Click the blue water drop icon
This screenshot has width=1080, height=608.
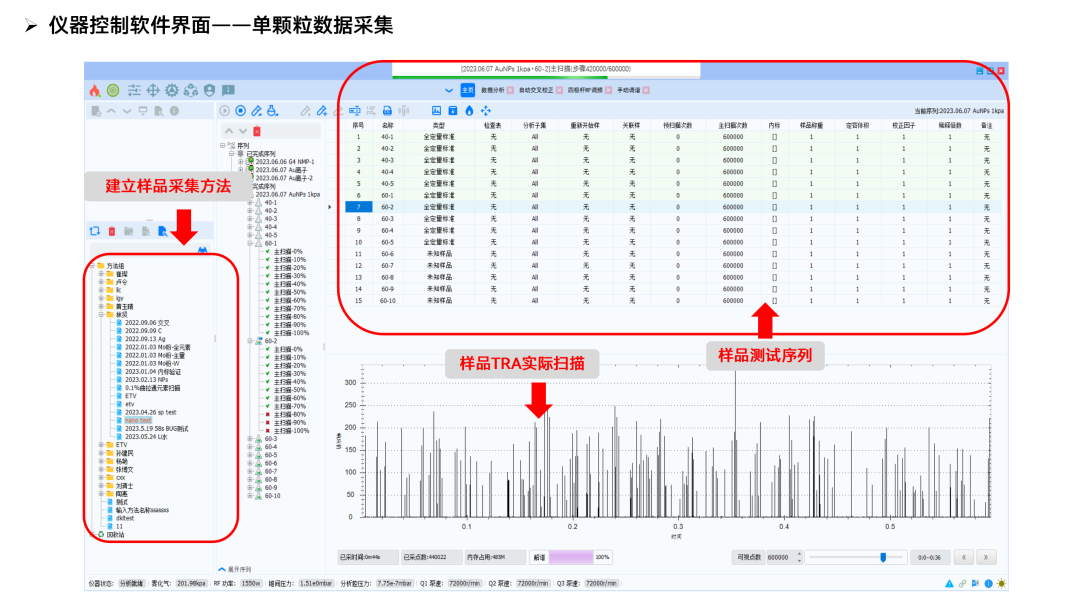[x=469, y=110]
